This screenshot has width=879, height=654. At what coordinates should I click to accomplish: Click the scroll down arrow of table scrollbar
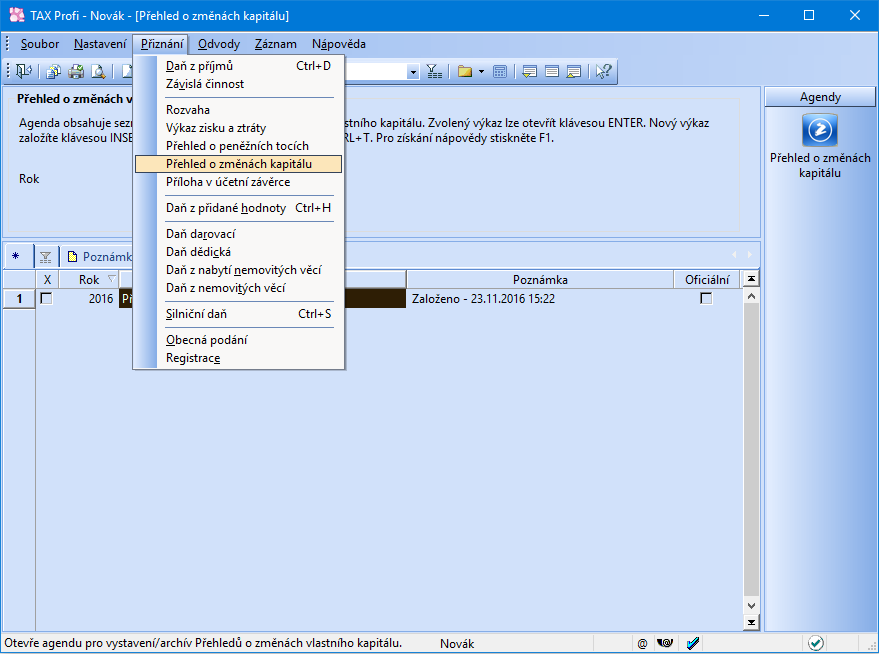(x=751, y=605)
